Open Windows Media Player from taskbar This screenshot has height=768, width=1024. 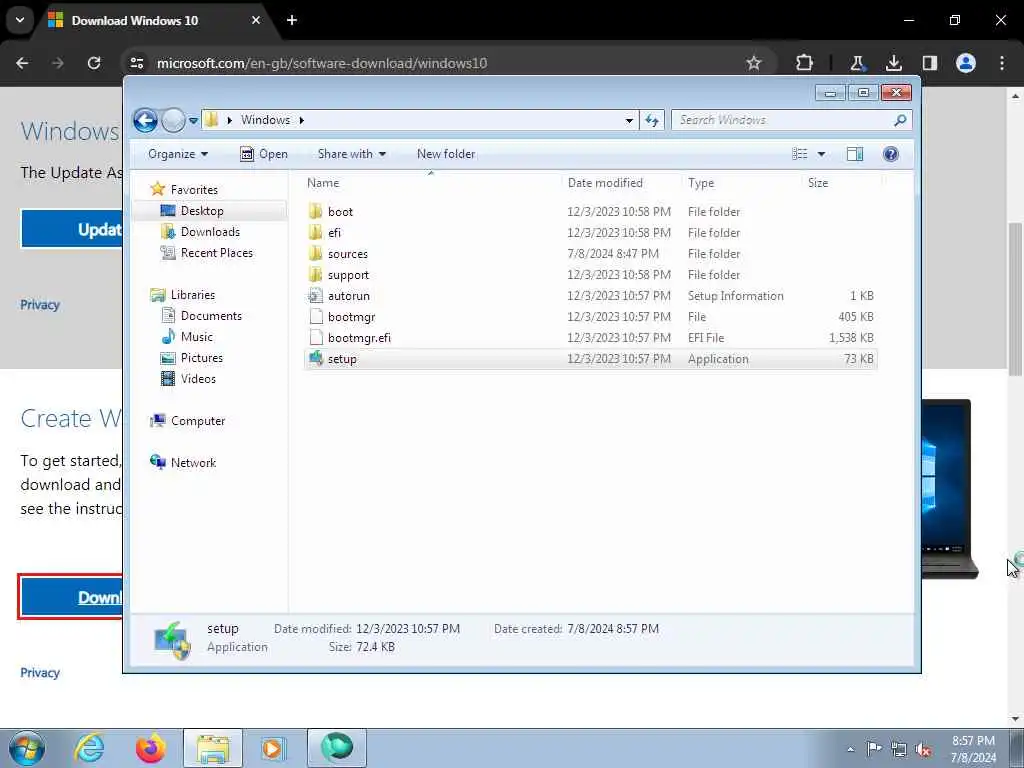pyautogui.click(x=273, y=748)
